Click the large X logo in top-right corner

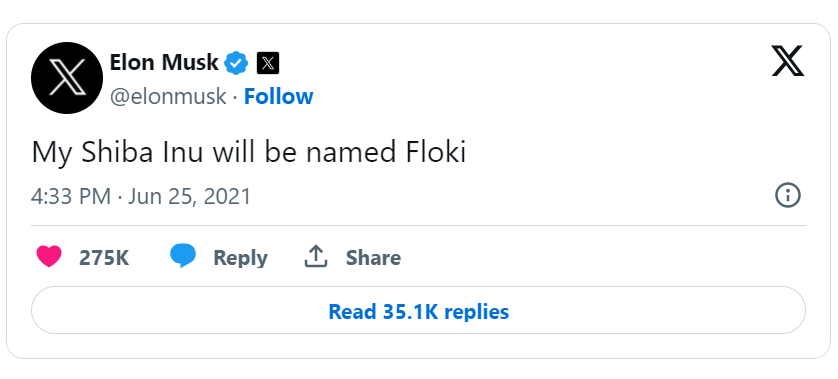(788, 61)
